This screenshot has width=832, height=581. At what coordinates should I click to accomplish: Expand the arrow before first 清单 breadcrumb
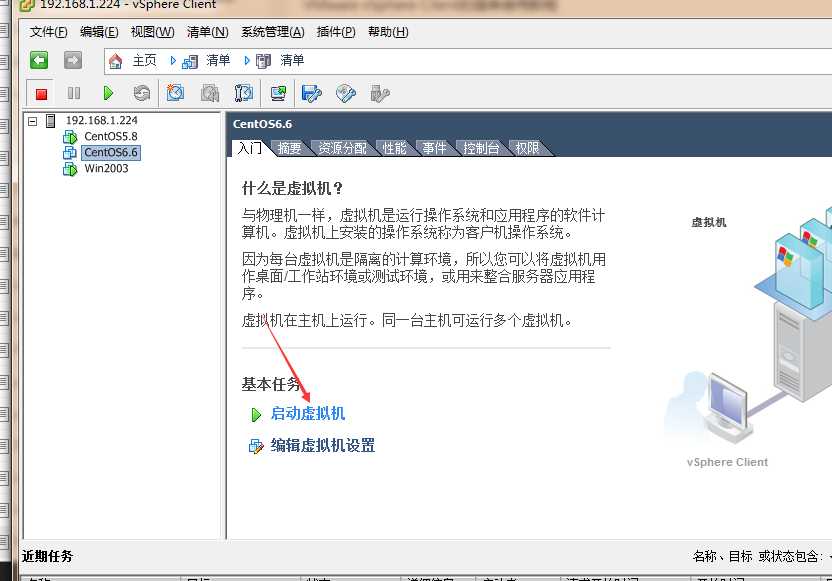[173, 61]
